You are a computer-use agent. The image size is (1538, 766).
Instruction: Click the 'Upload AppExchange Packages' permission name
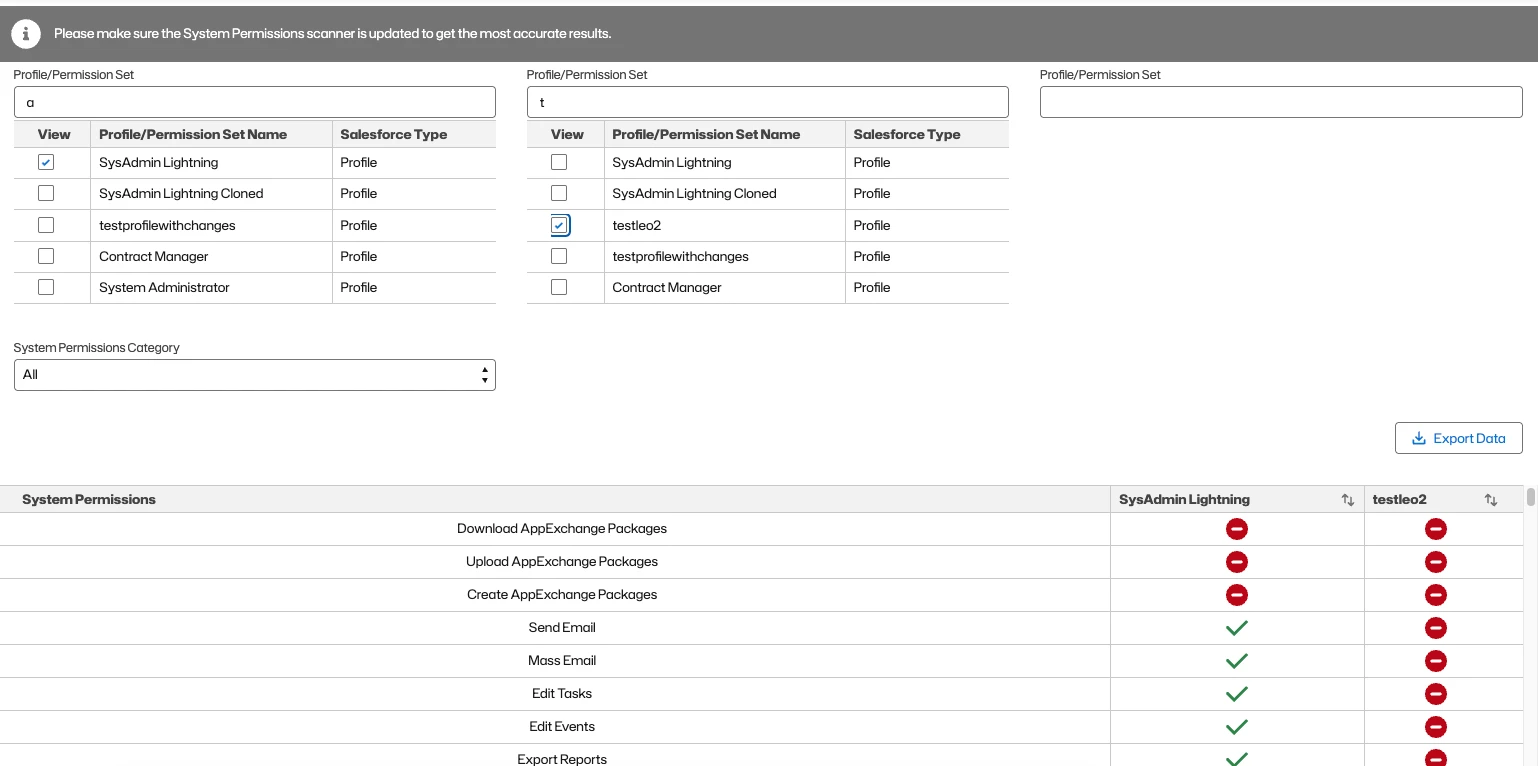pos(562,562)
